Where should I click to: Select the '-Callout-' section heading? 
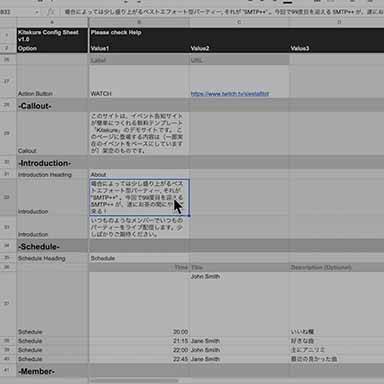tap(52, 106)
